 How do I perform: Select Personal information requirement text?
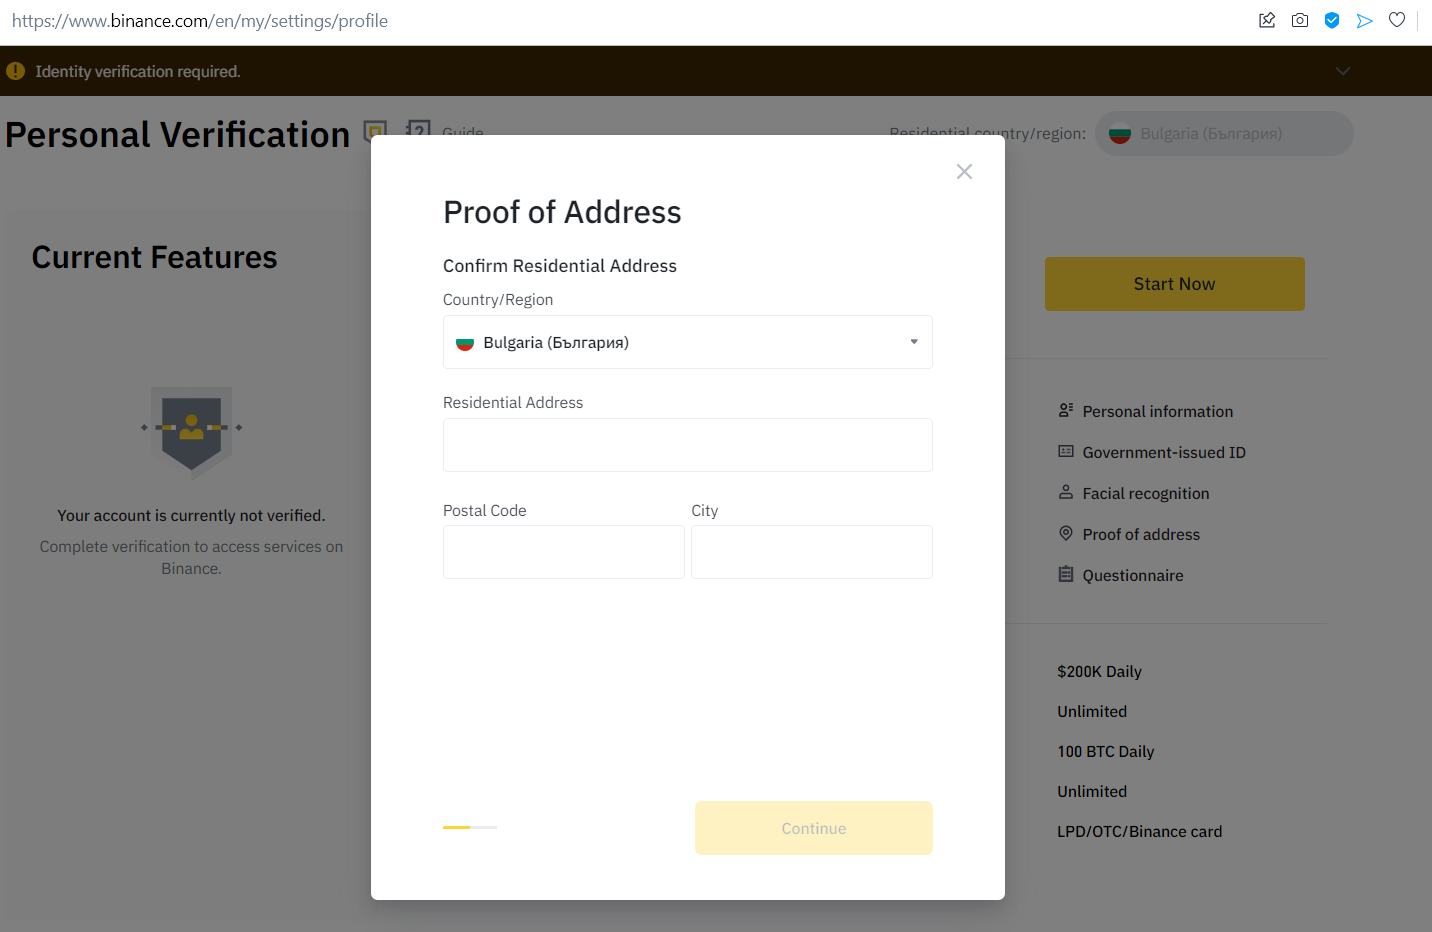(x=1158, y=412)
